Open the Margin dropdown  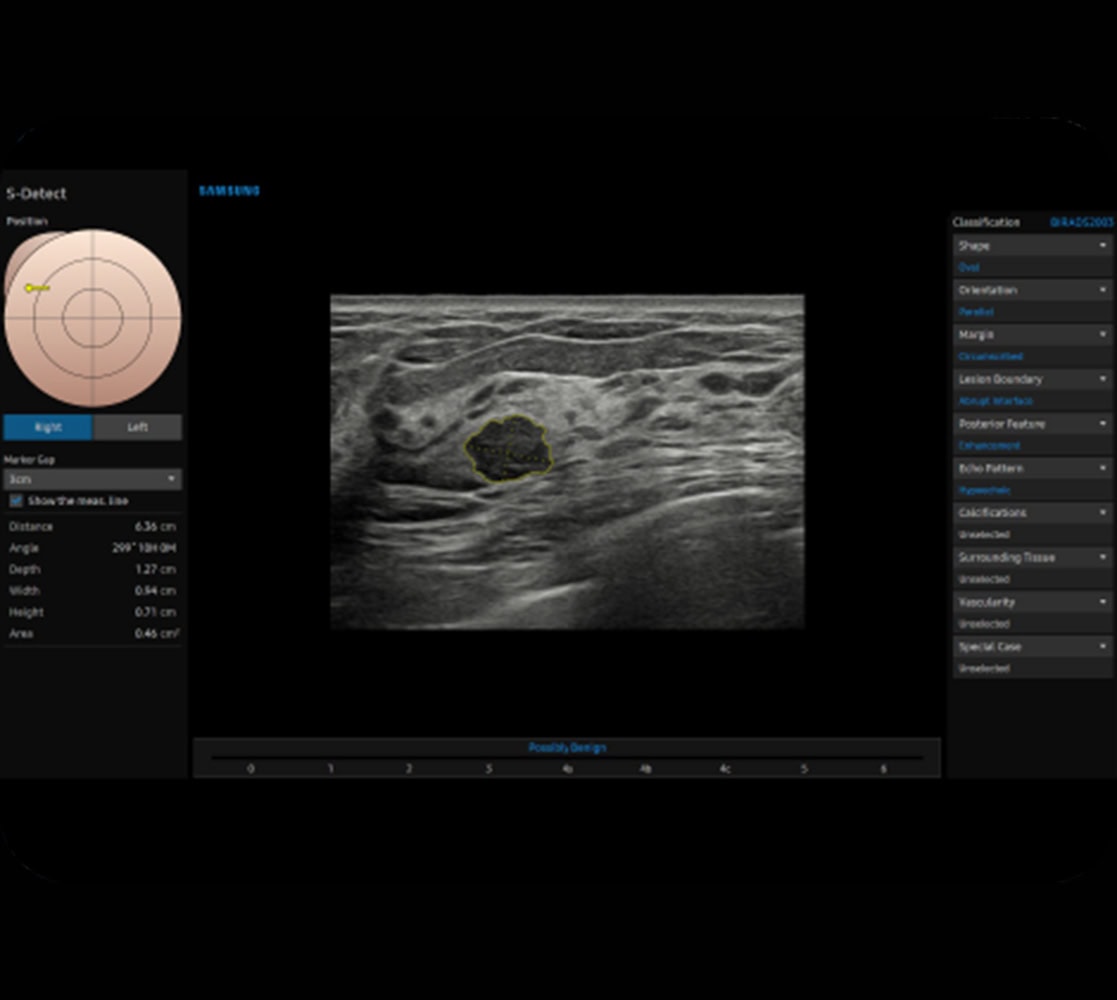[1033, 335]
